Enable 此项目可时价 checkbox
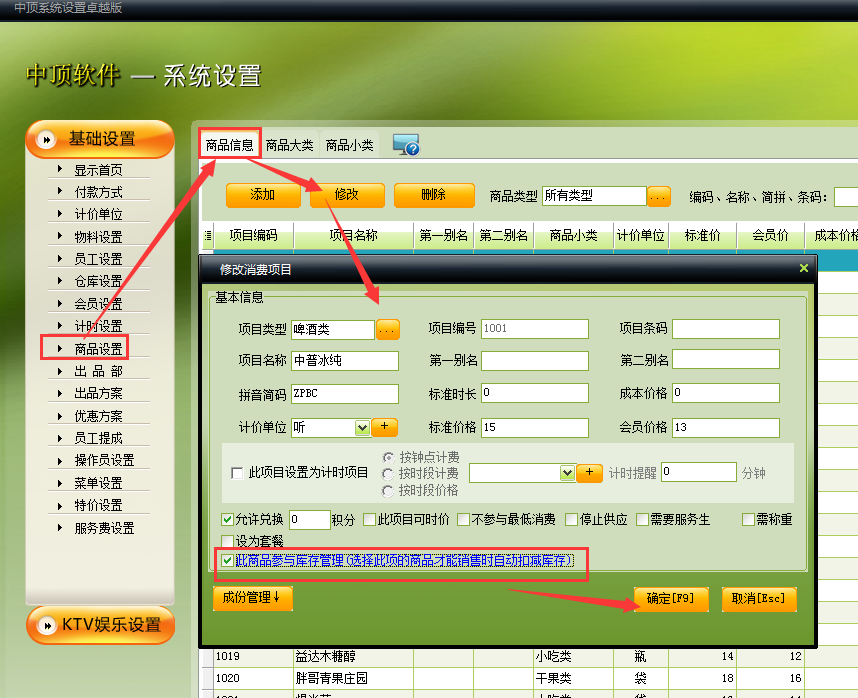The image size is (858, 698). (369, 519)
